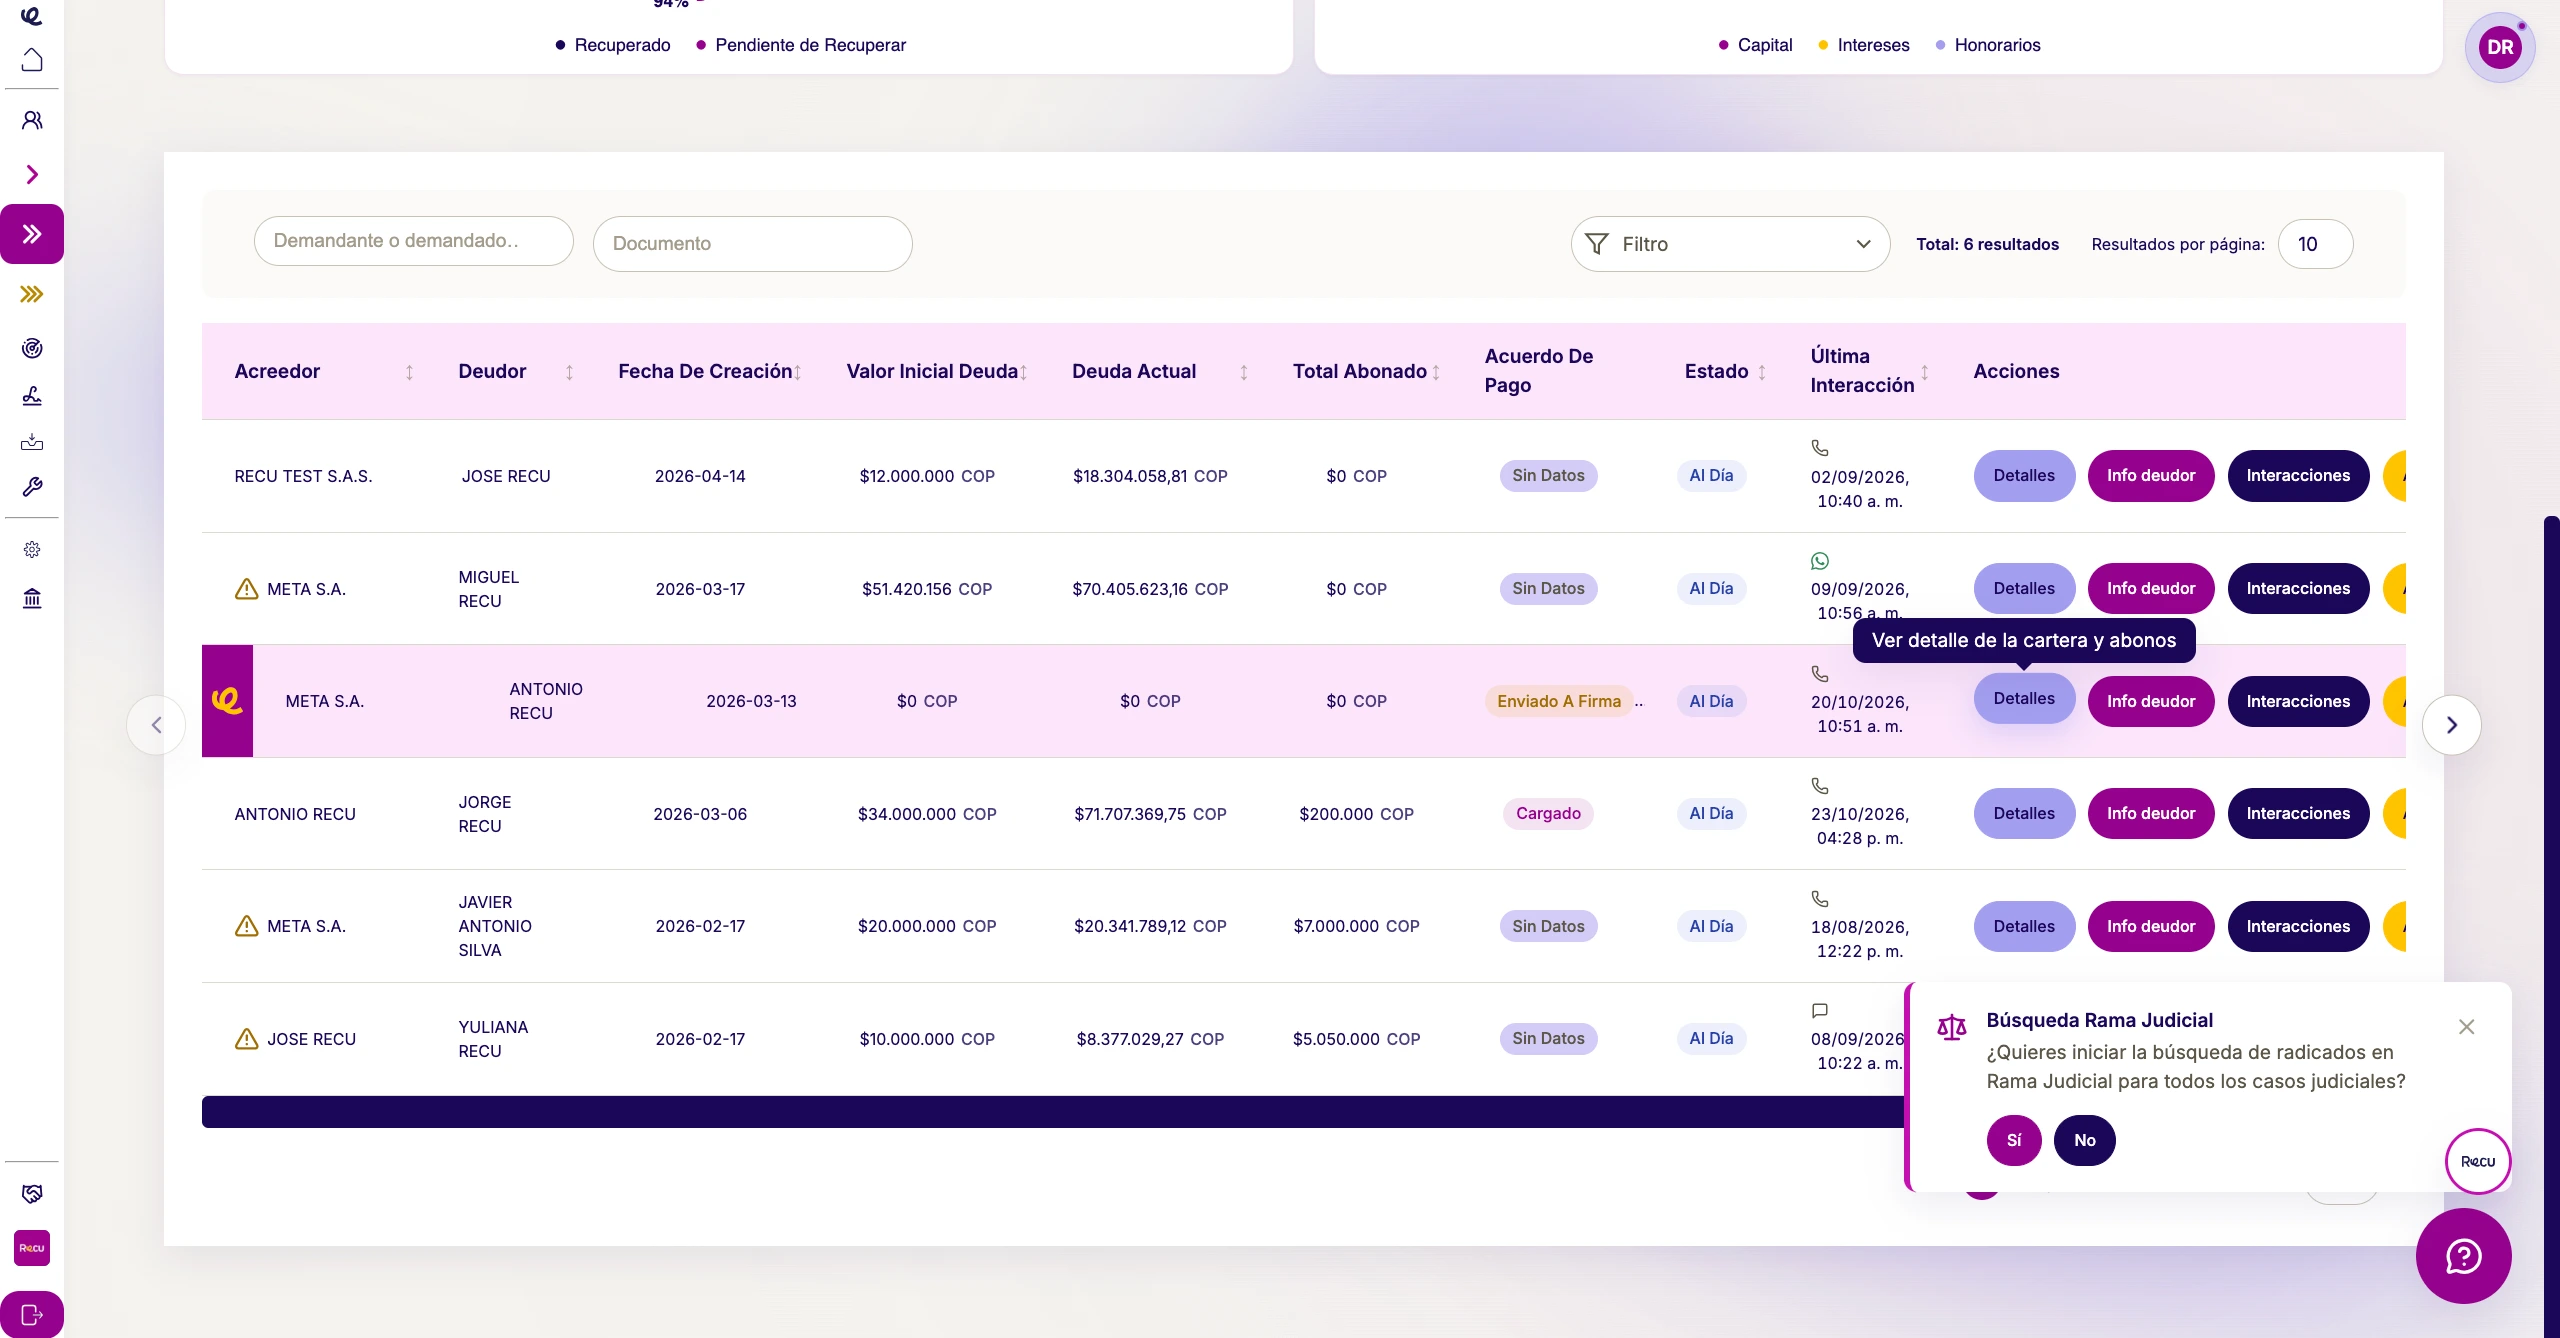2560x1338 pixels.
Task: Open the settings gear sidebar icon
Action: tap(32, 549)
